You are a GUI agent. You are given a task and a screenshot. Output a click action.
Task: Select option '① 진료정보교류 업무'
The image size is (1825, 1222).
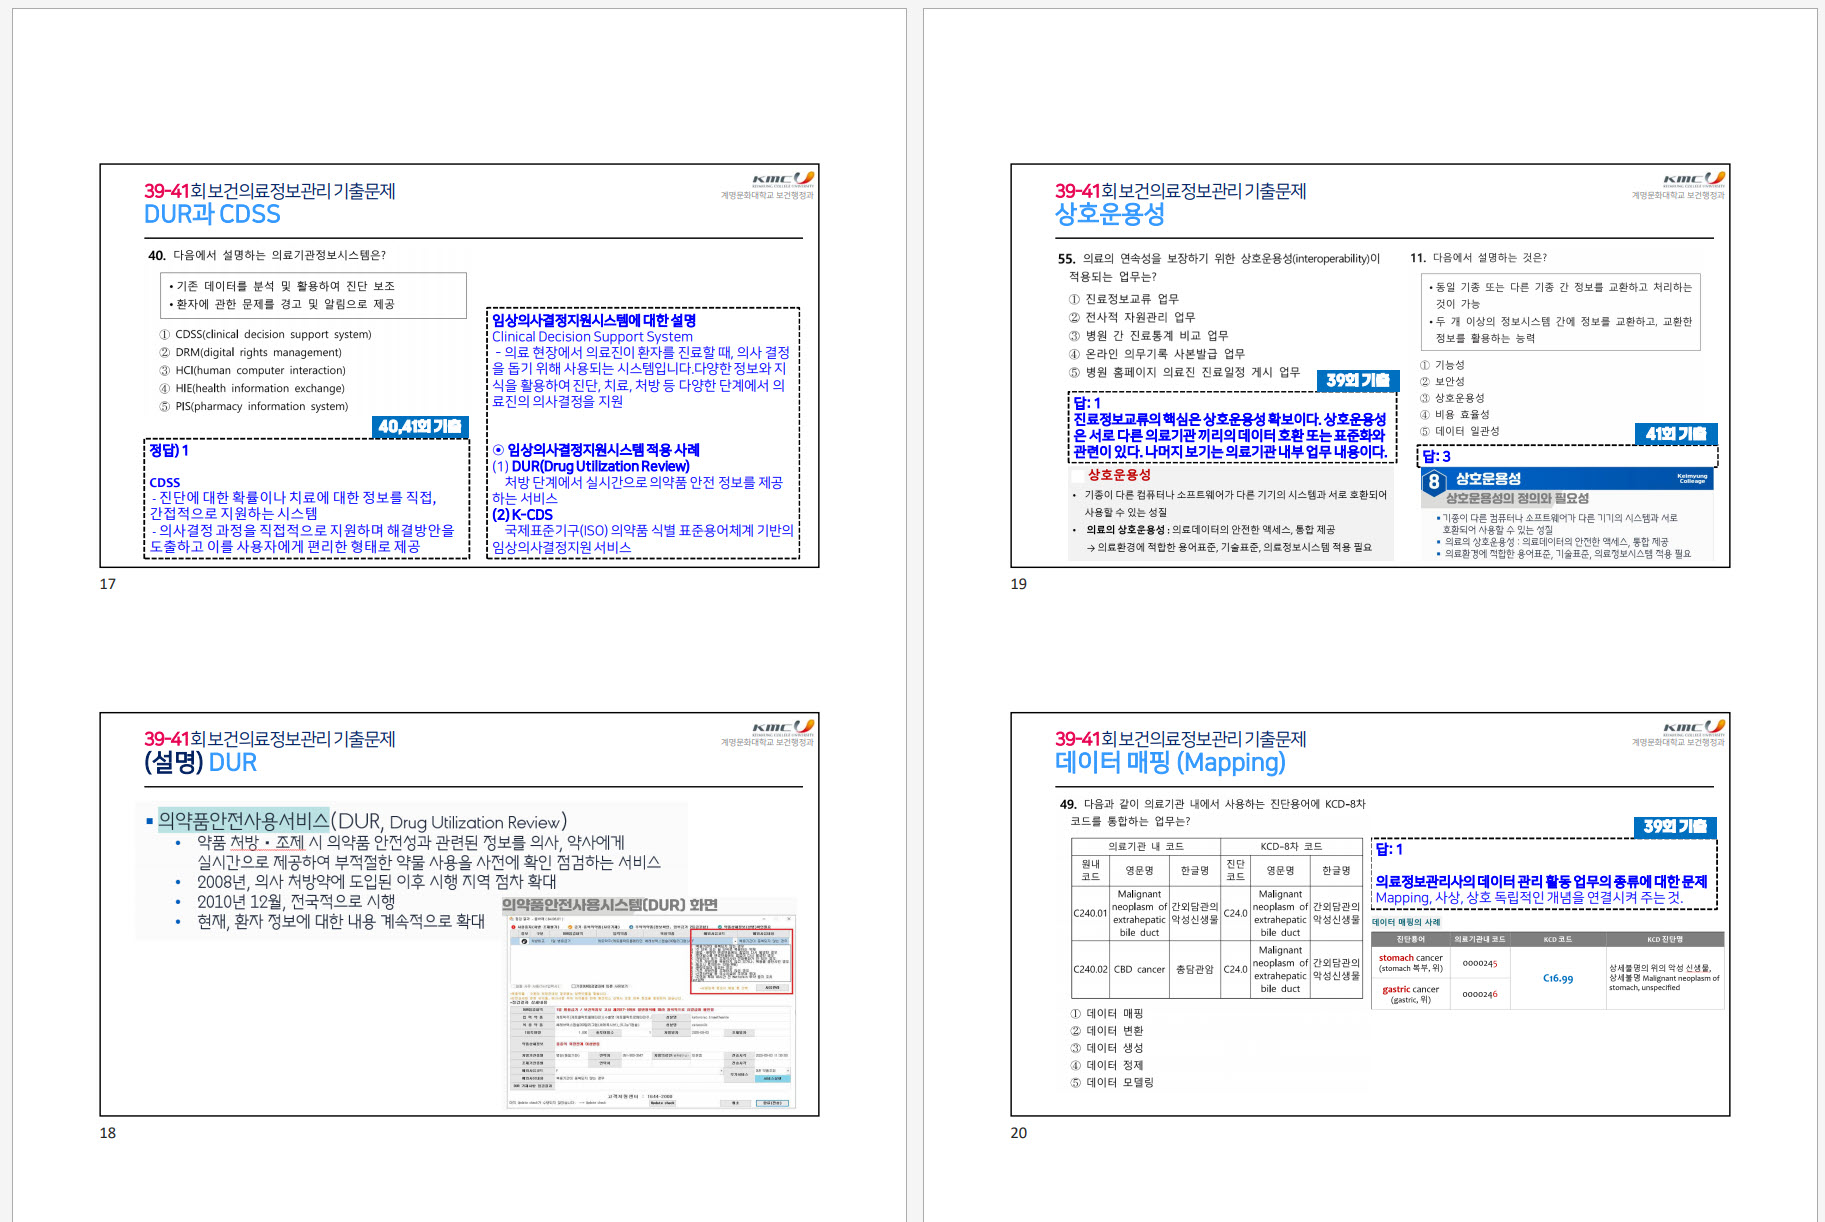coord(1124,299)
